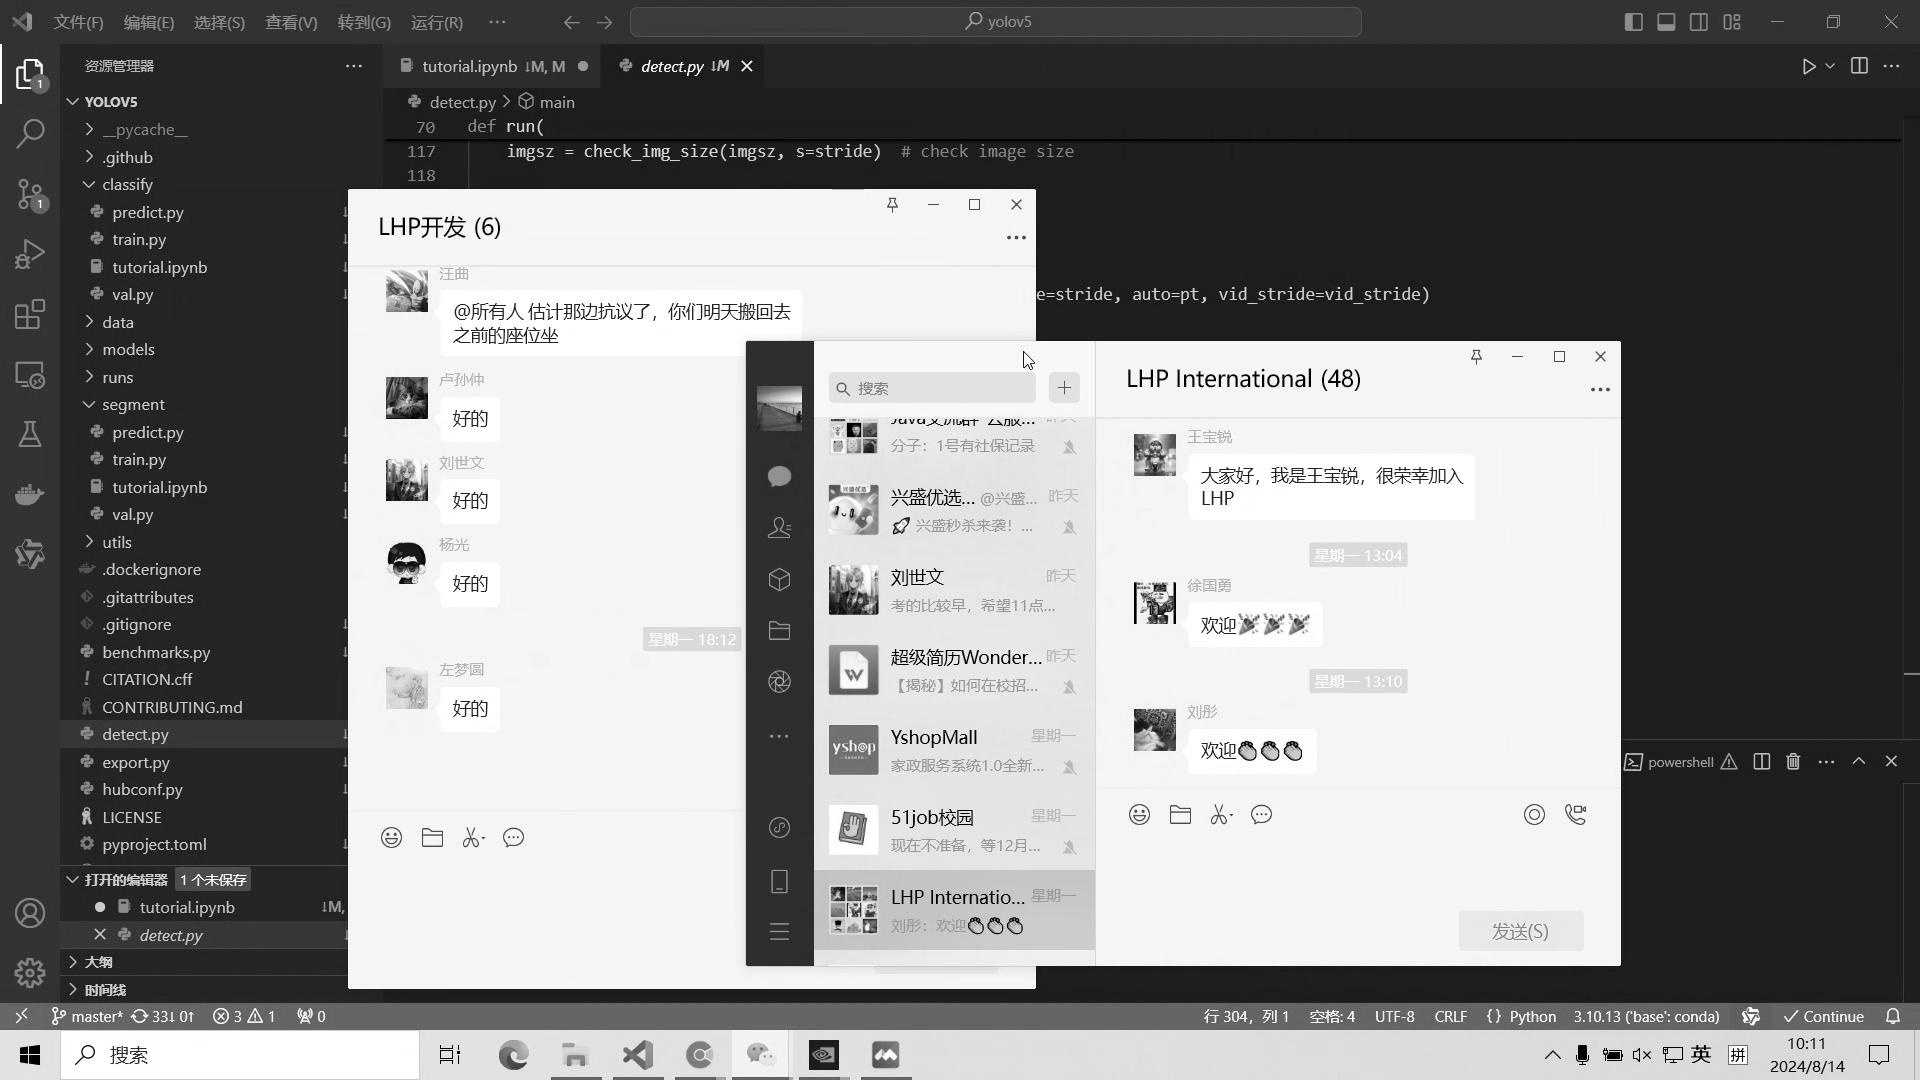Click the 发送(S) send button
Image resolution: width=1920 pixels, height=1080 pixels.
pos(1520,931)
